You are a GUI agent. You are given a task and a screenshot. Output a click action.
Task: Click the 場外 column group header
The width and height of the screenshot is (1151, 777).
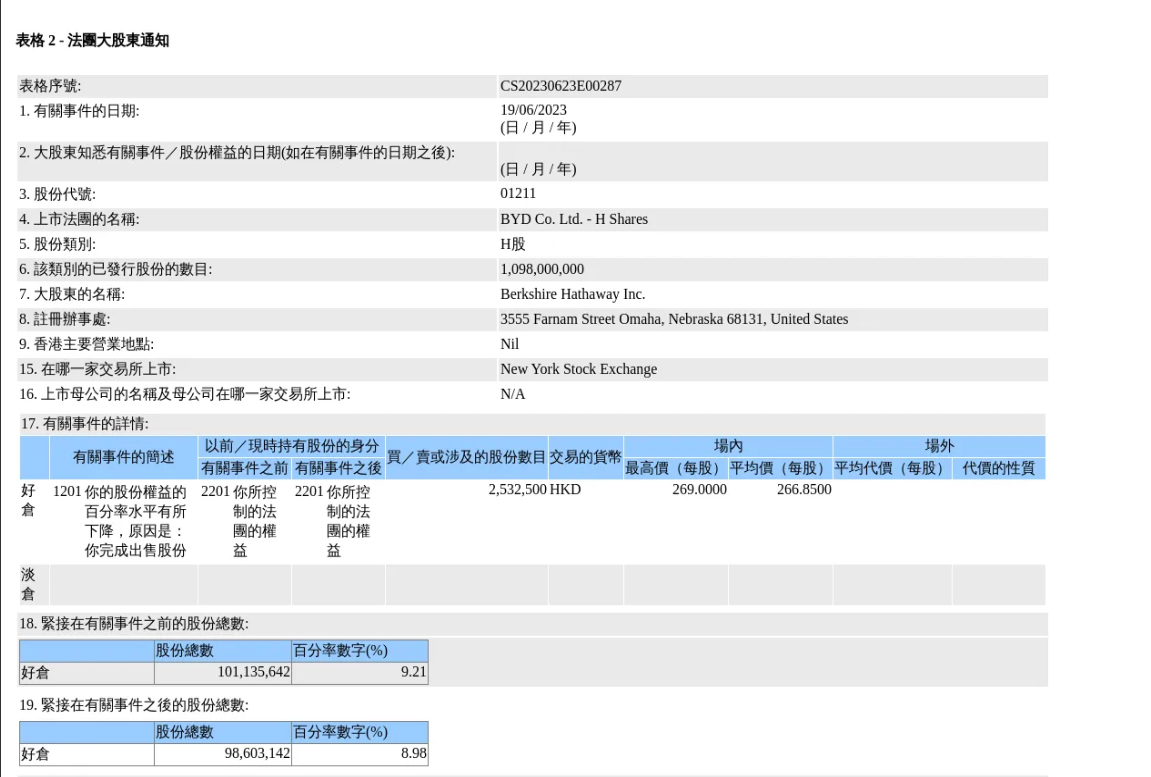pos(940,446)
